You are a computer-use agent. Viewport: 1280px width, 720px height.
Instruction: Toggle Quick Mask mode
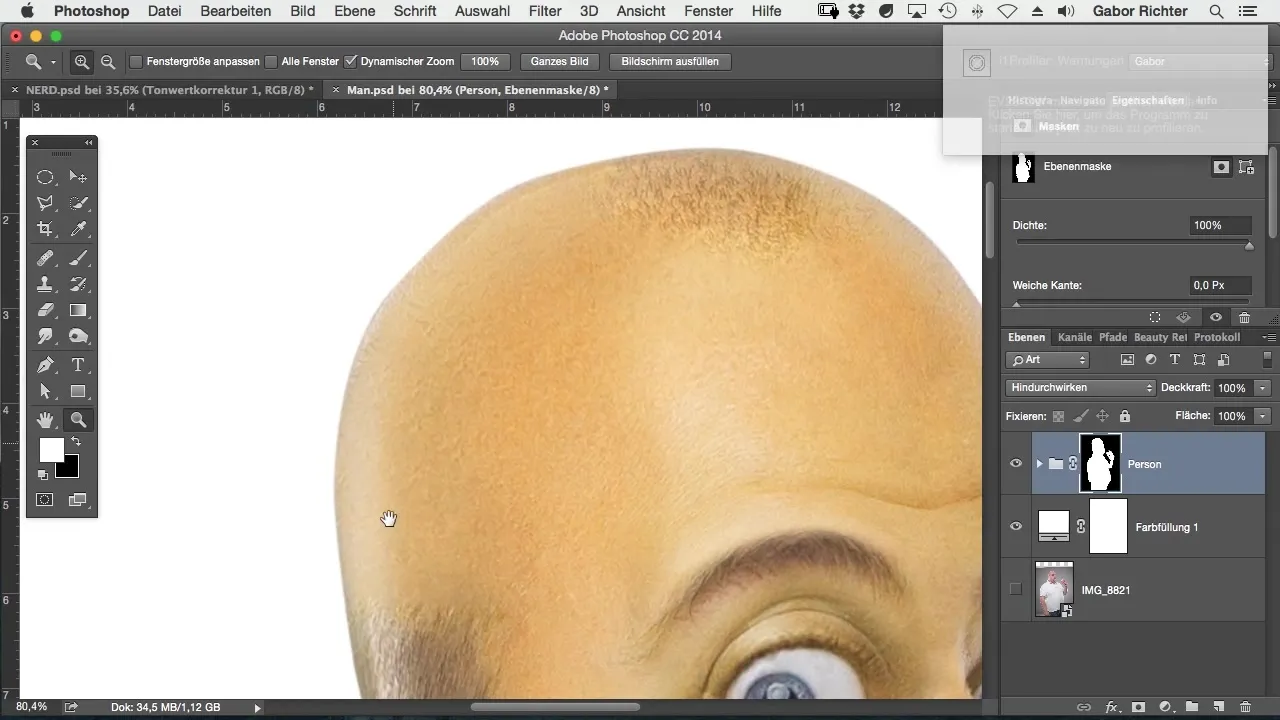coord(45,499)
